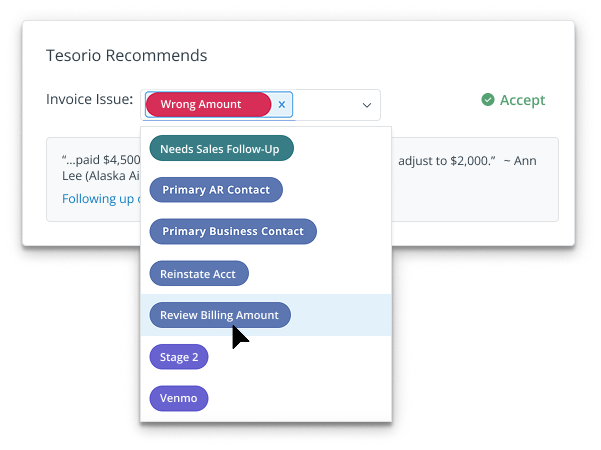
Task: Remove the Wrong Amount tag with x
Action: tap(282, 104)
